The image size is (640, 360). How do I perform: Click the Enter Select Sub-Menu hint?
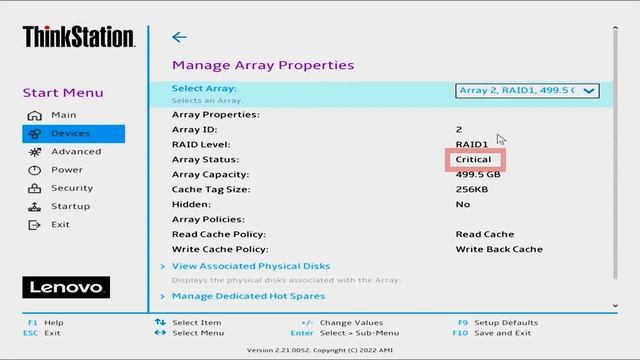(344, 333)
